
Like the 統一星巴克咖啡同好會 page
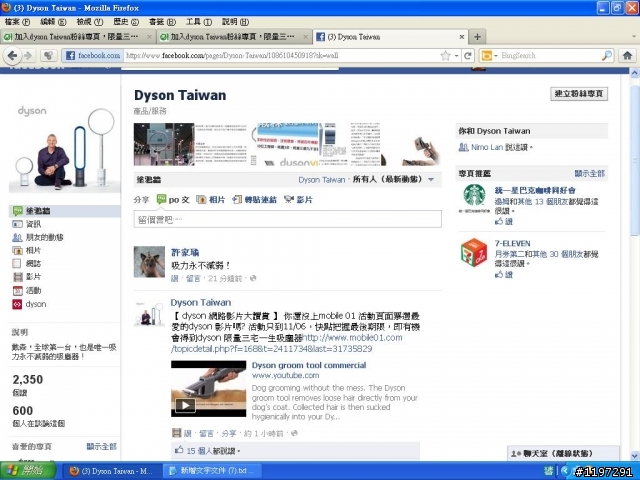(x=504, y=221)
